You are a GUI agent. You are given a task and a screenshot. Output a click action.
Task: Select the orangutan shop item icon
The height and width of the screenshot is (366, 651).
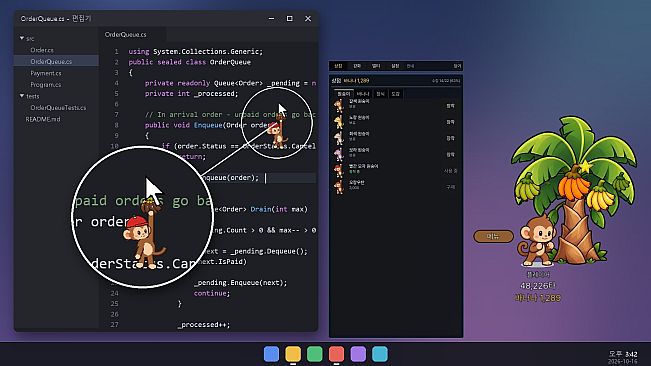pos(339,187)
